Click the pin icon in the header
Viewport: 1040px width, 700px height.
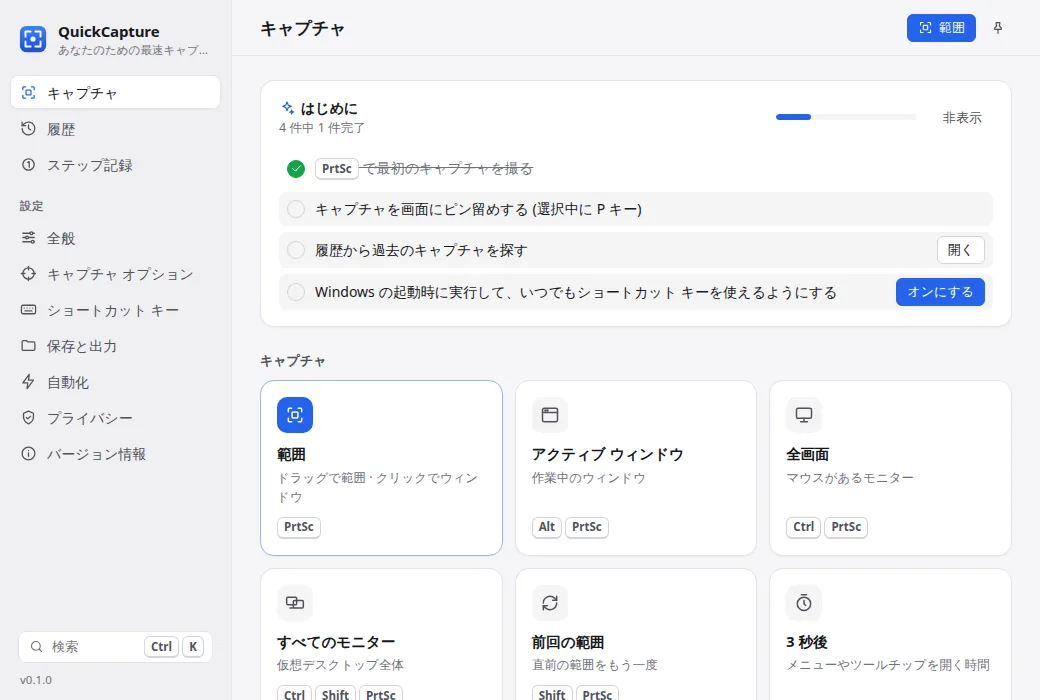pos(998,28)
